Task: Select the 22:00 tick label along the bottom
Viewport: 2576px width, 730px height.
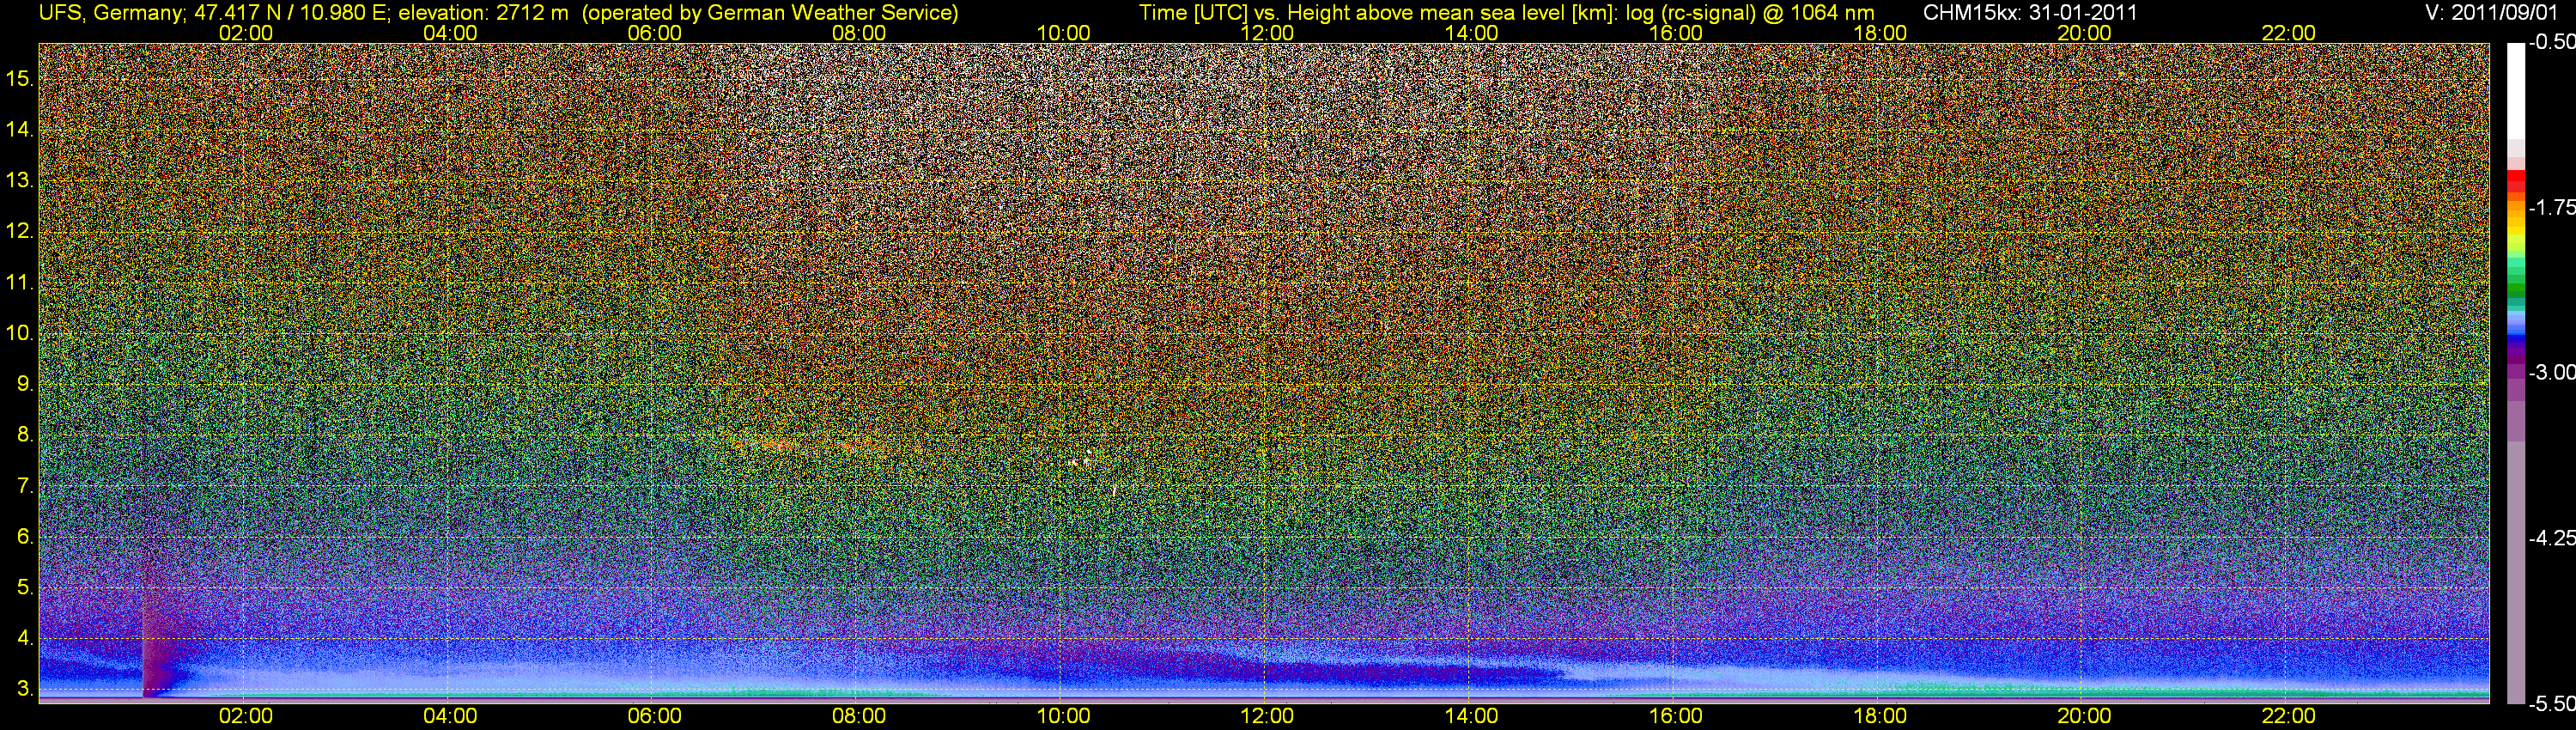Action: (2288, 716)
